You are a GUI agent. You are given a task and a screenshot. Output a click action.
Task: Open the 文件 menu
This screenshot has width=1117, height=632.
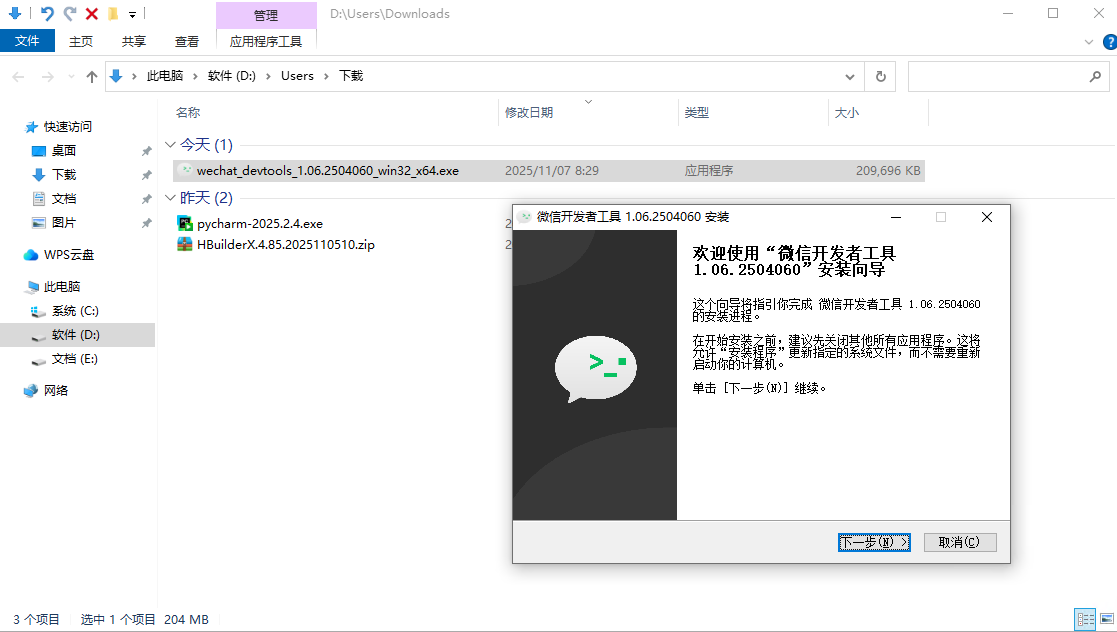pyautogui.click(x=27, y=41)
